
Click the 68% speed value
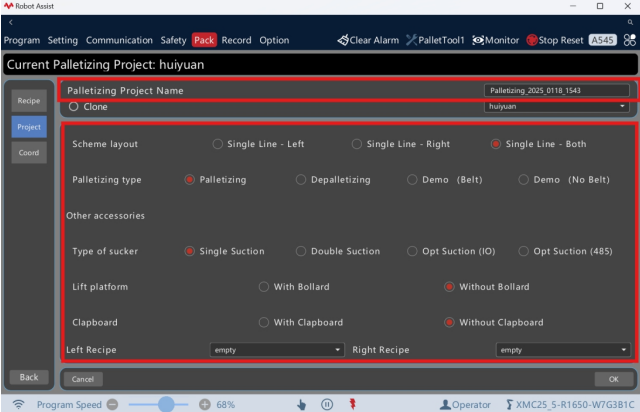(226, 405)
